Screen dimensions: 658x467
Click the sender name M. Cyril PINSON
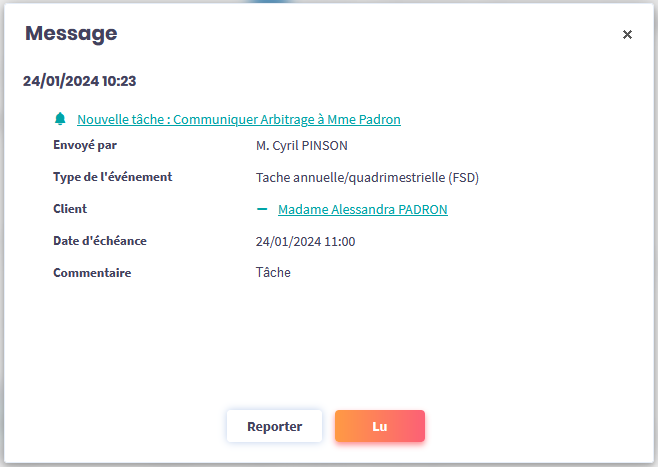(302, 145)
